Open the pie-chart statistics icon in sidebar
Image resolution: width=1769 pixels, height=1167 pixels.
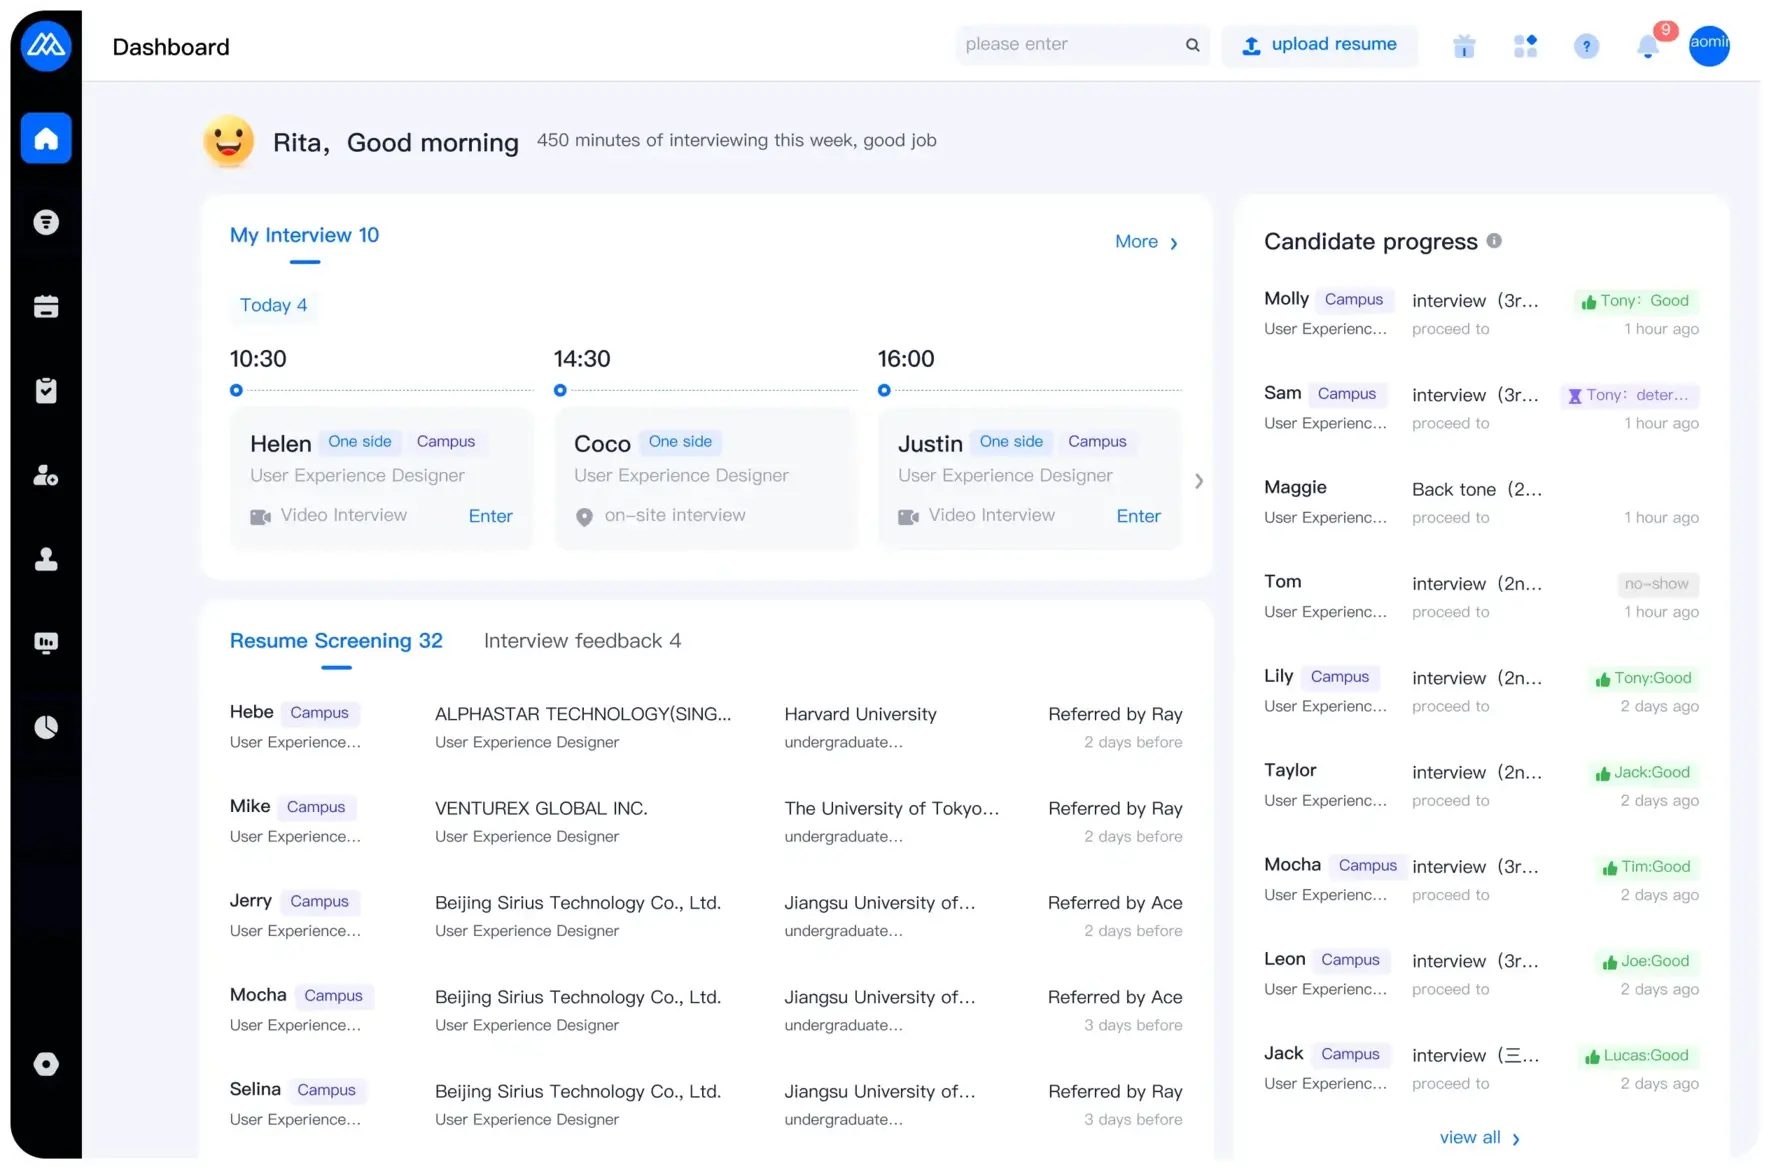pyautogui.click(x=46, y=727)
